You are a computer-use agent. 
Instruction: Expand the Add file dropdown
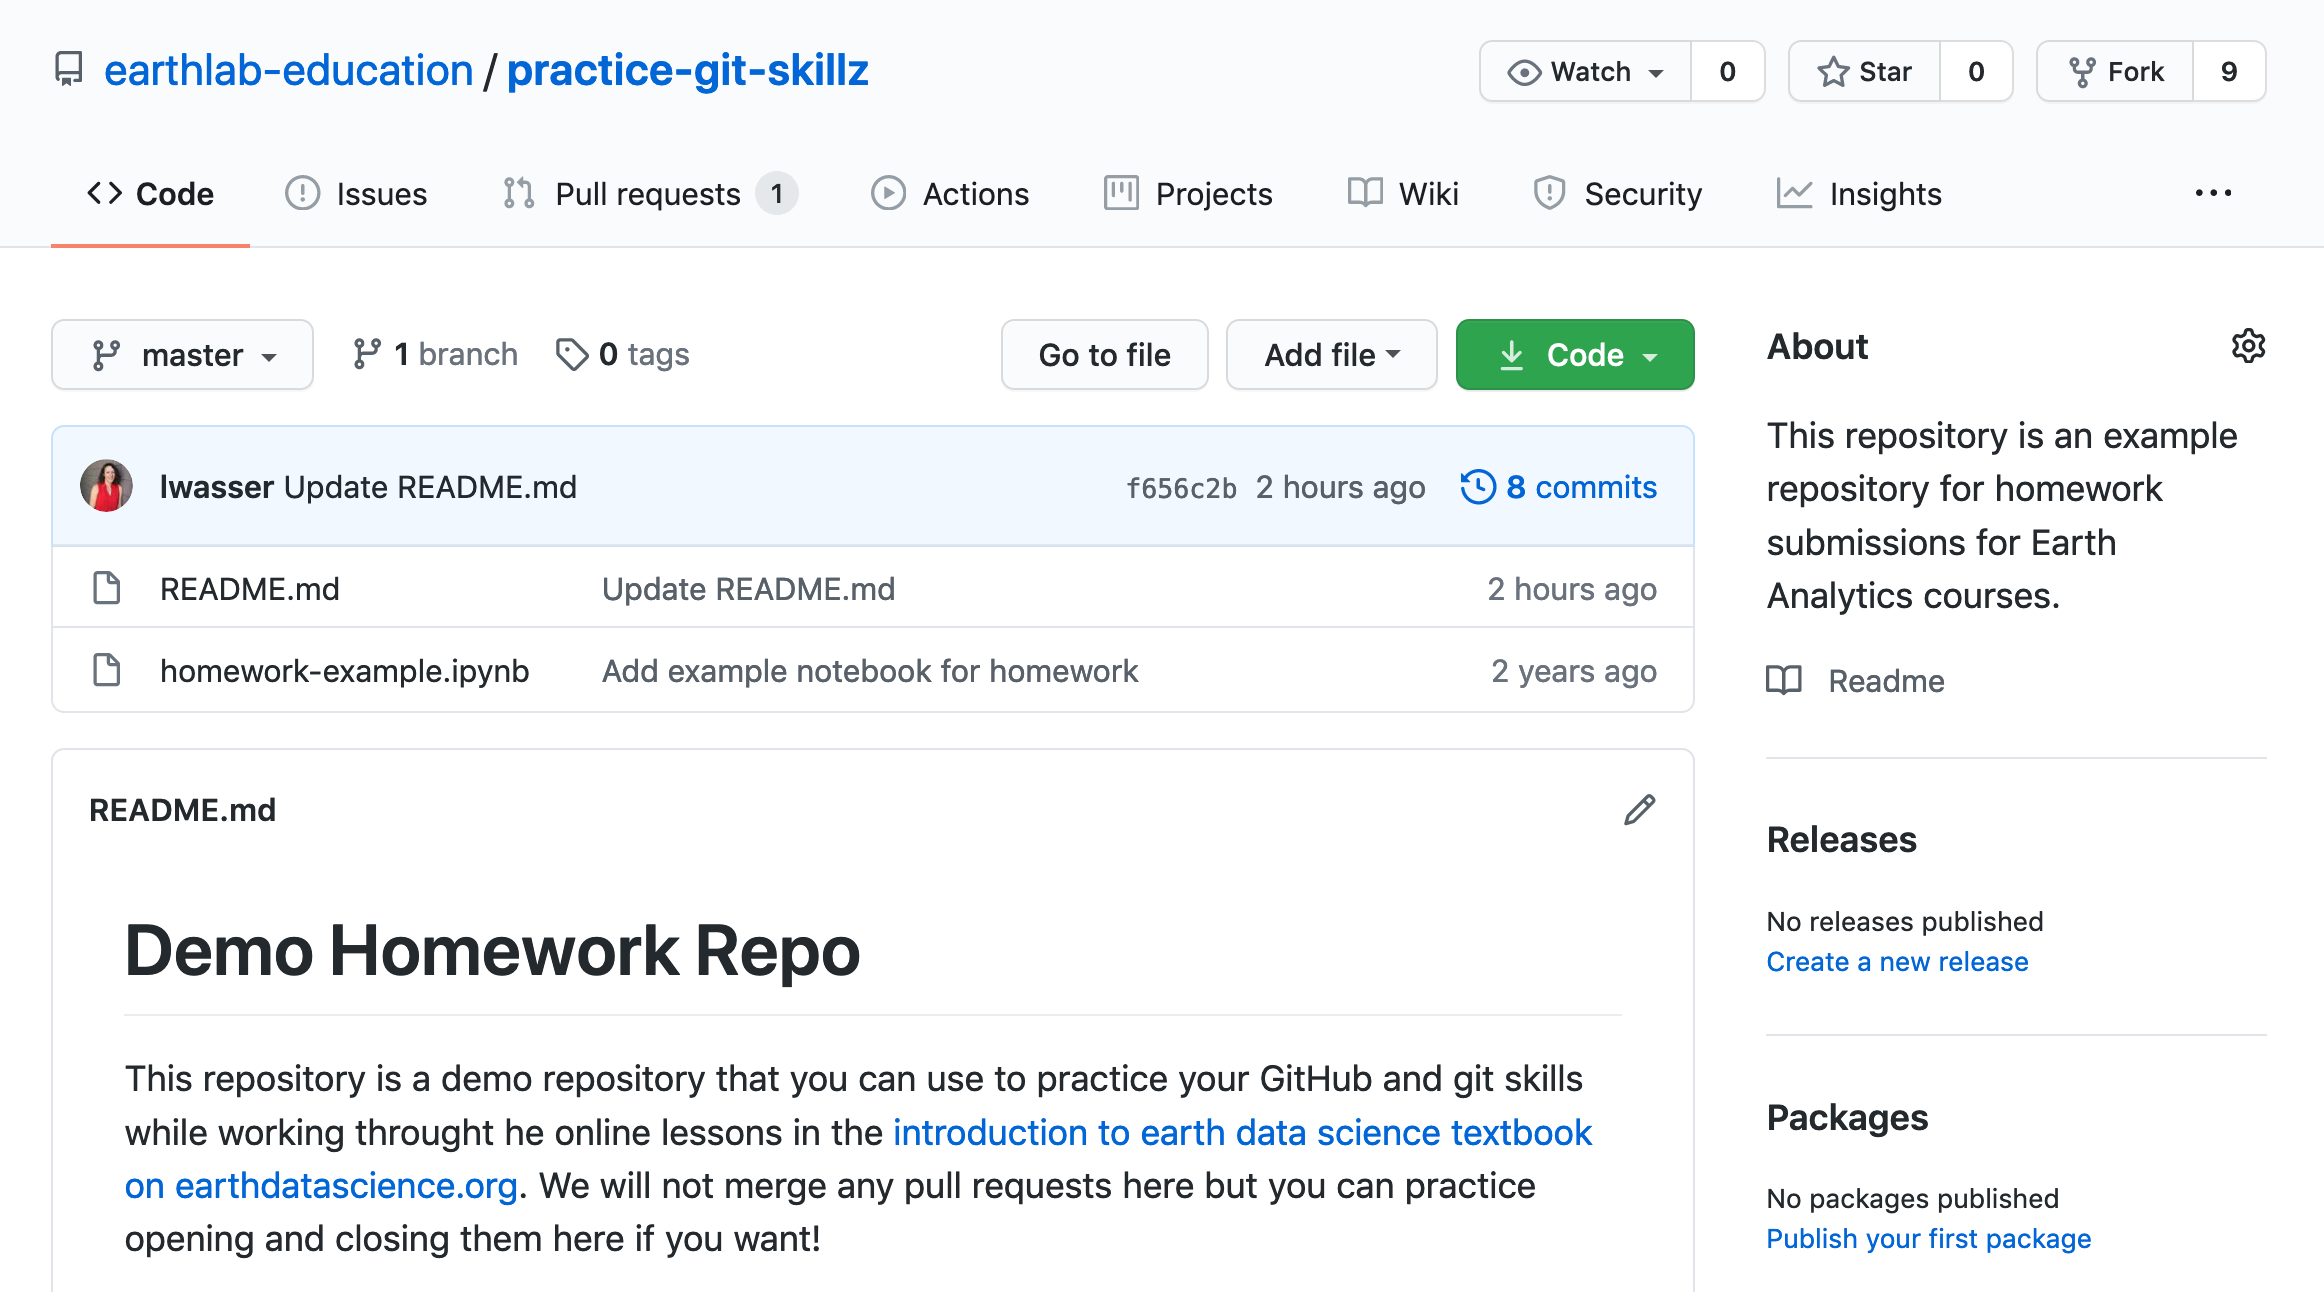[1331, 355]
